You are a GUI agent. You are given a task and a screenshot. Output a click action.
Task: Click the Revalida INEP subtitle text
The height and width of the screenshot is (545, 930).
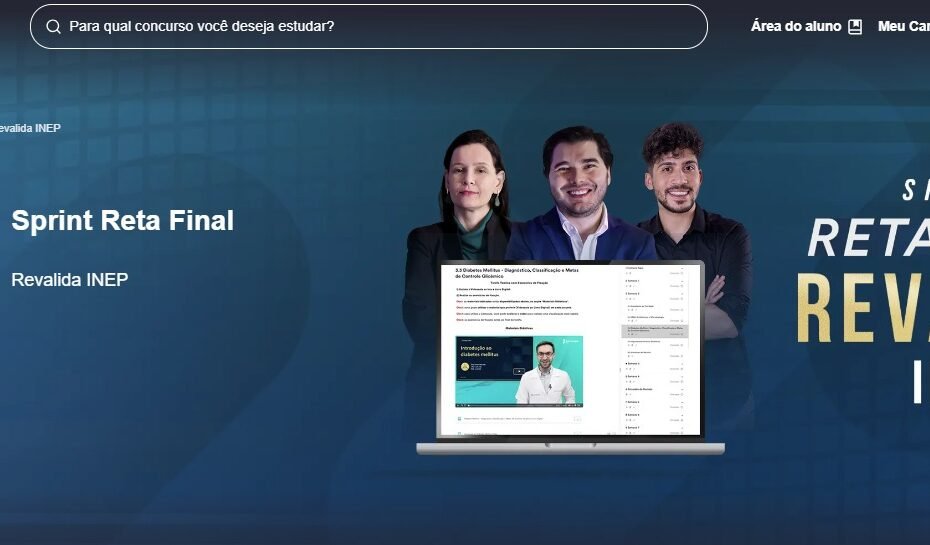point(69,279)
